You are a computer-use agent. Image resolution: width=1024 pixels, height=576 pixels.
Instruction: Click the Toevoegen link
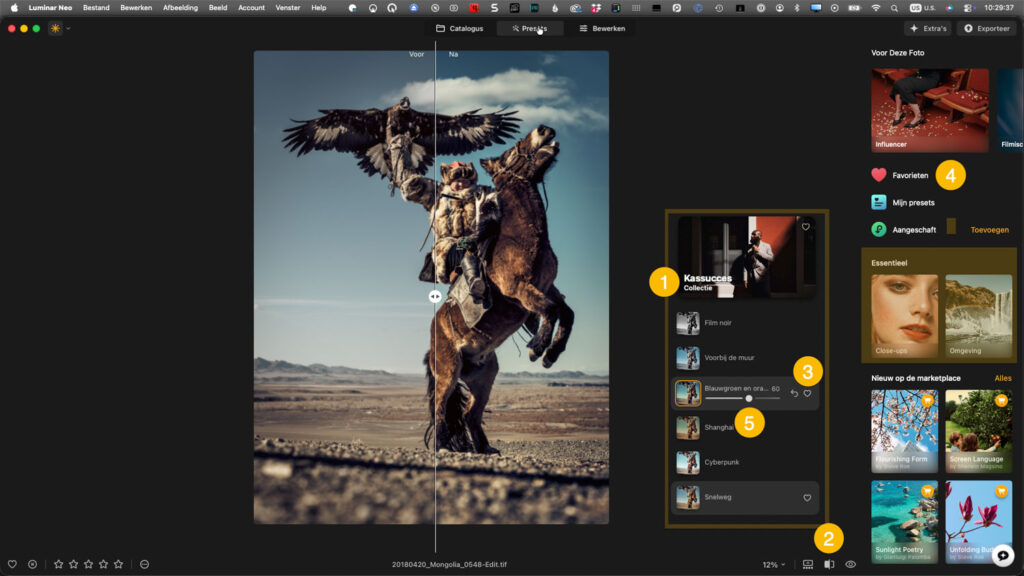click(989, 230)
